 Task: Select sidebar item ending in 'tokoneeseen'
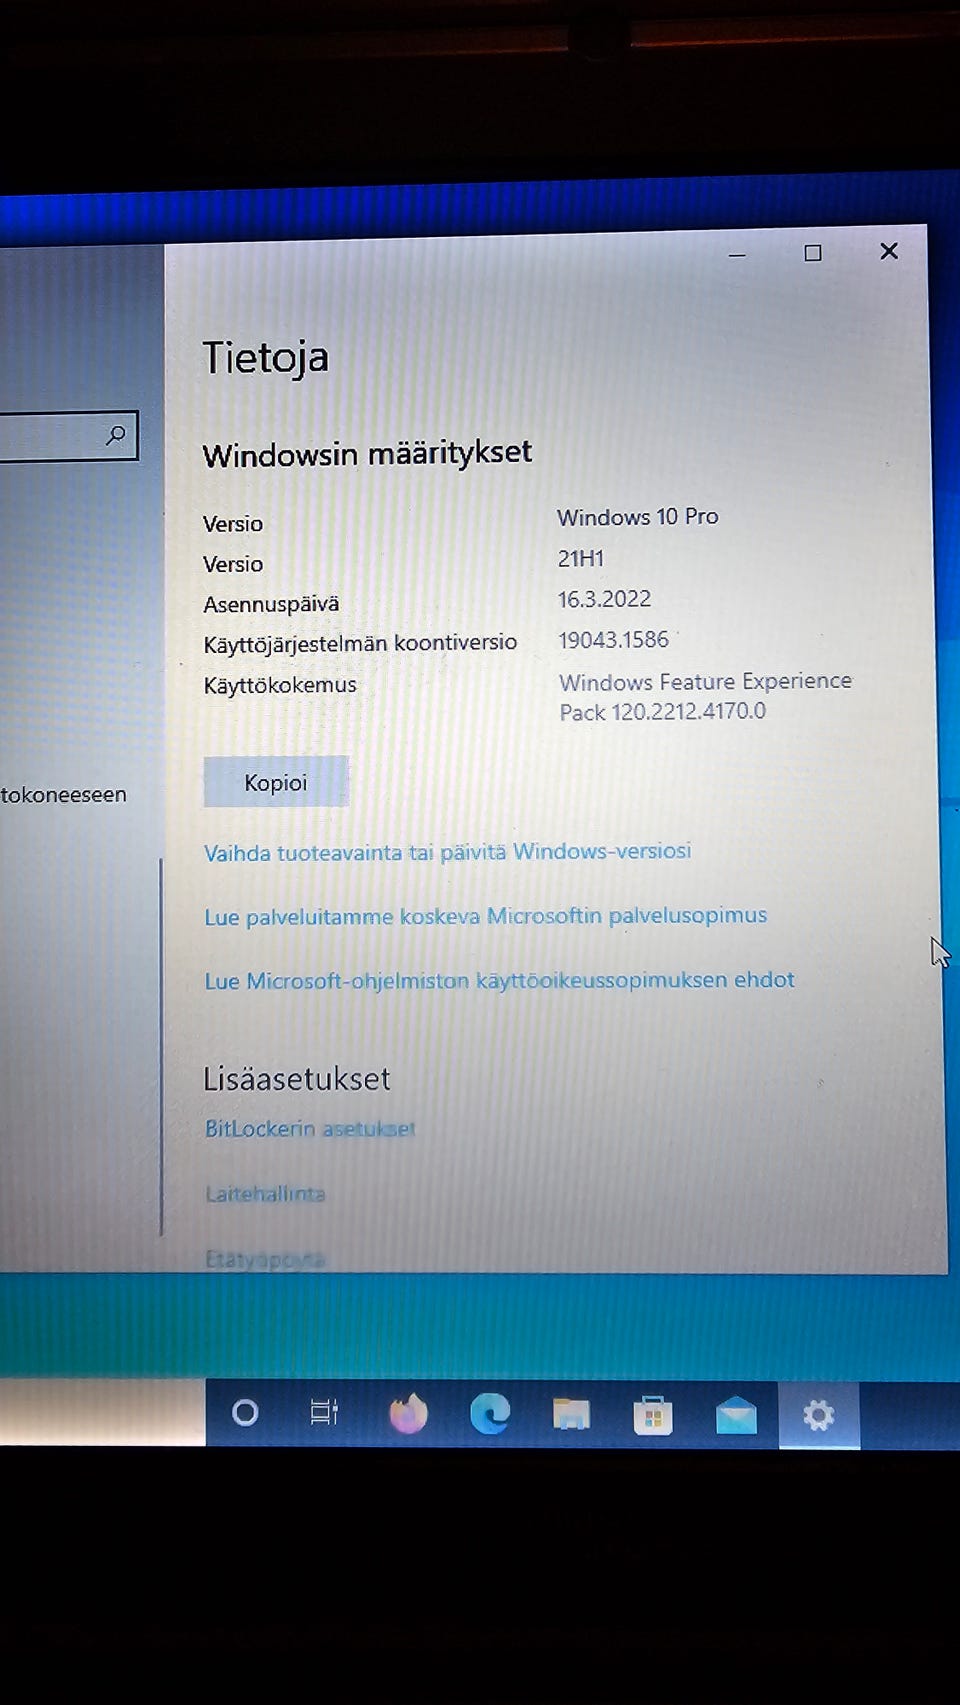pyautogui.click(x=64, y=795)
